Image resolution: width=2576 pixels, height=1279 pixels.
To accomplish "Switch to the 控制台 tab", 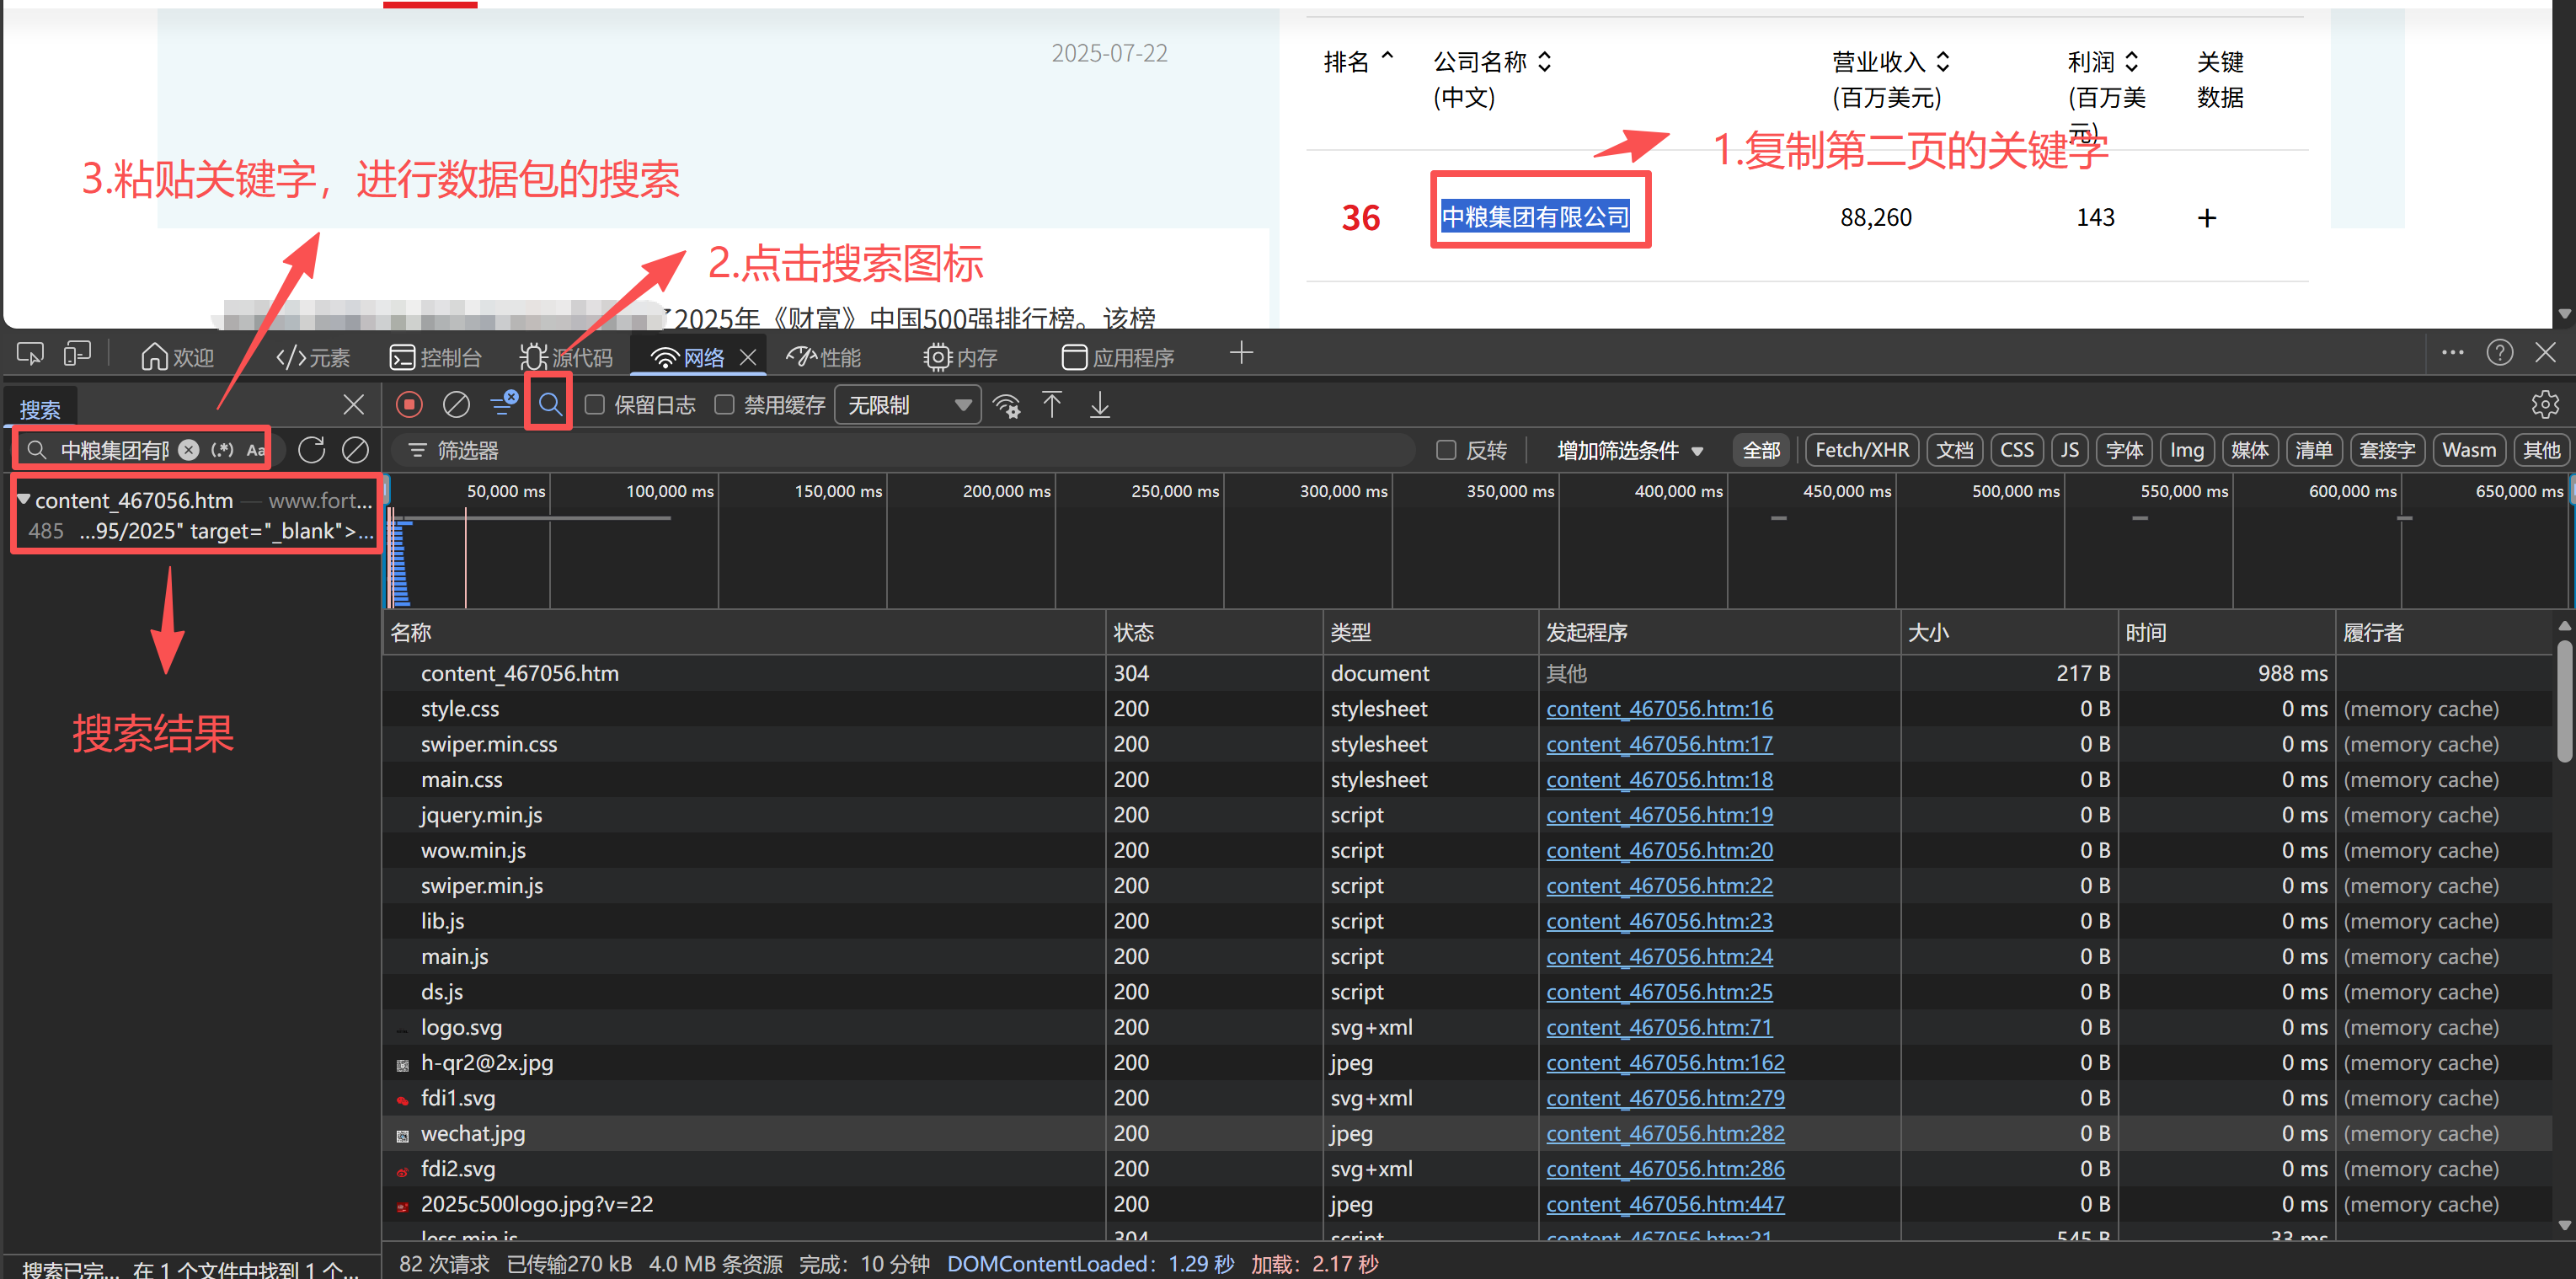I will coord(435,357).
